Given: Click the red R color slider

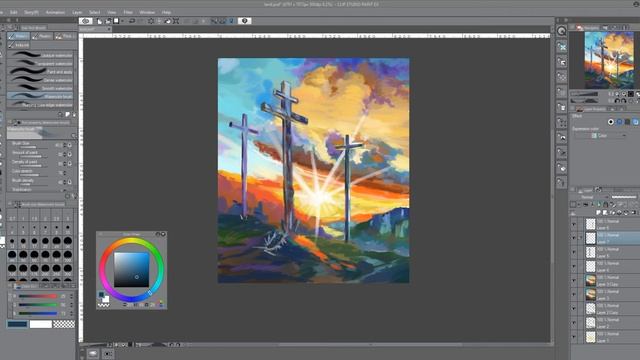Looking at the screenshot, I should click(x=38, y=296).
